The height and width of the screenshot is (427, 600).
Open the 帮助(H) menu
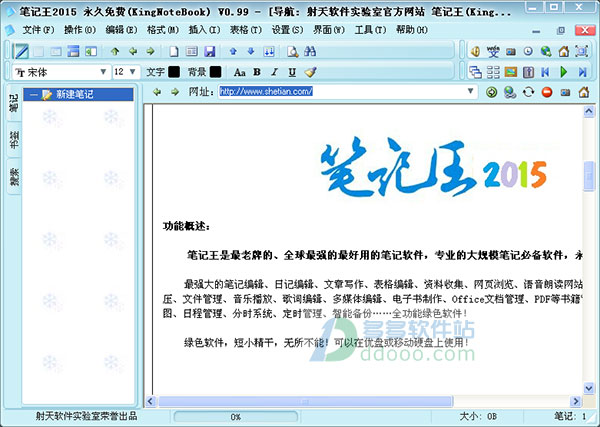(x=412, y=30)
